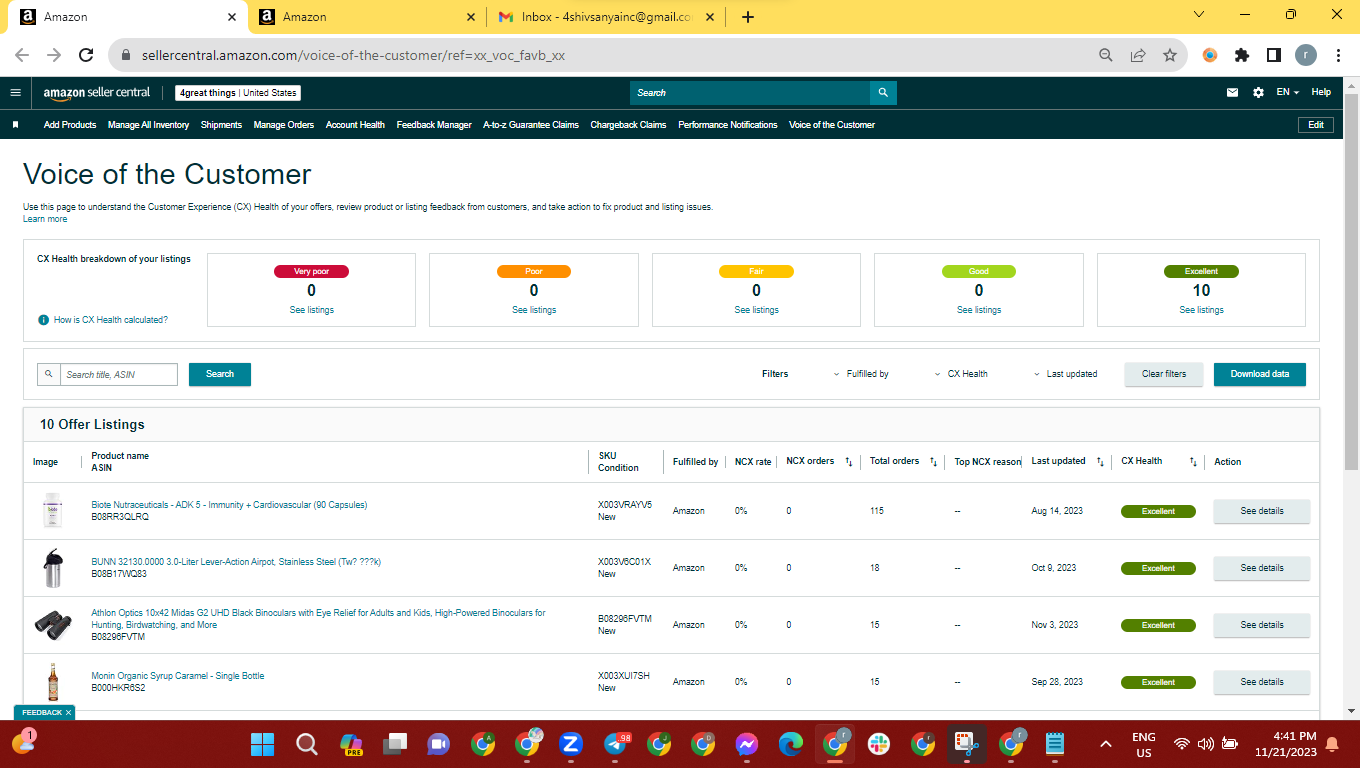Sort the table by Last updated column
Image resolution: width=1360 pixels, height=768 pixels.
(x=1100, y=462)
